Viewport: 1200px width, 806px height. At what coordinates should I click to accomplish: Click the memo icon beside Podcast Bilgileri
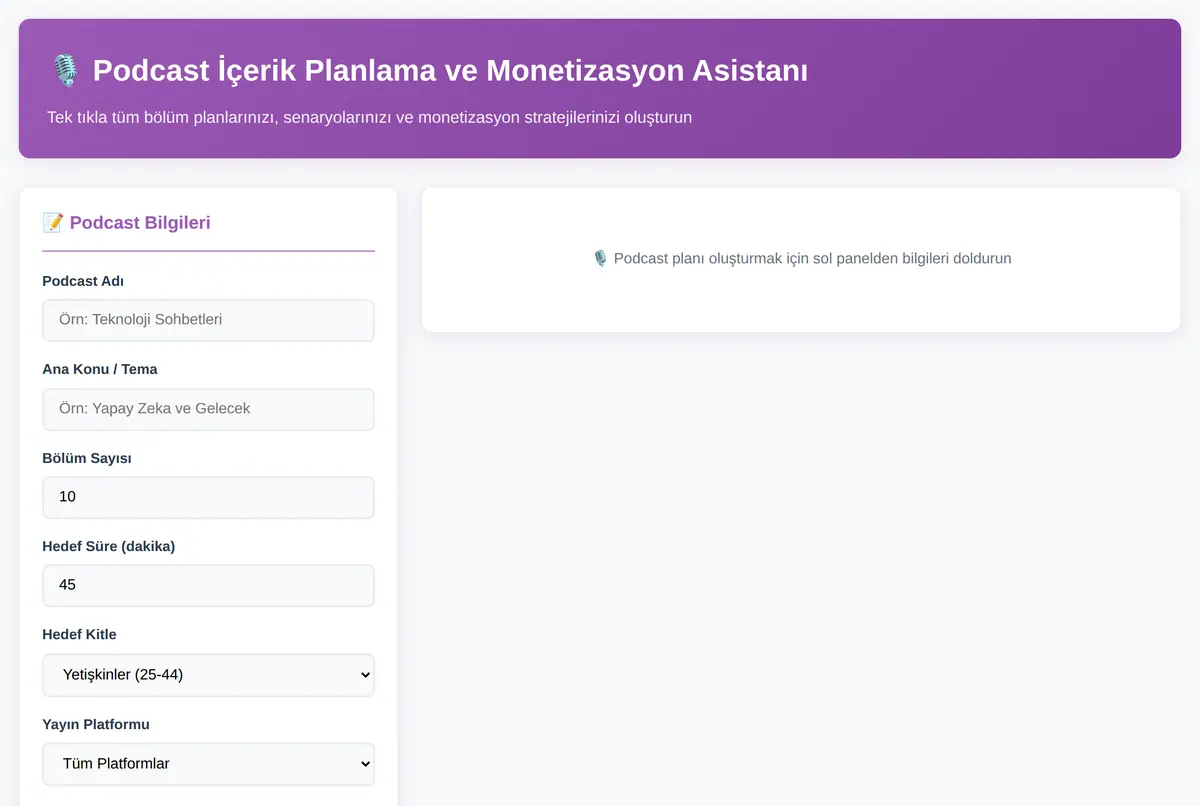coord(53,222)
